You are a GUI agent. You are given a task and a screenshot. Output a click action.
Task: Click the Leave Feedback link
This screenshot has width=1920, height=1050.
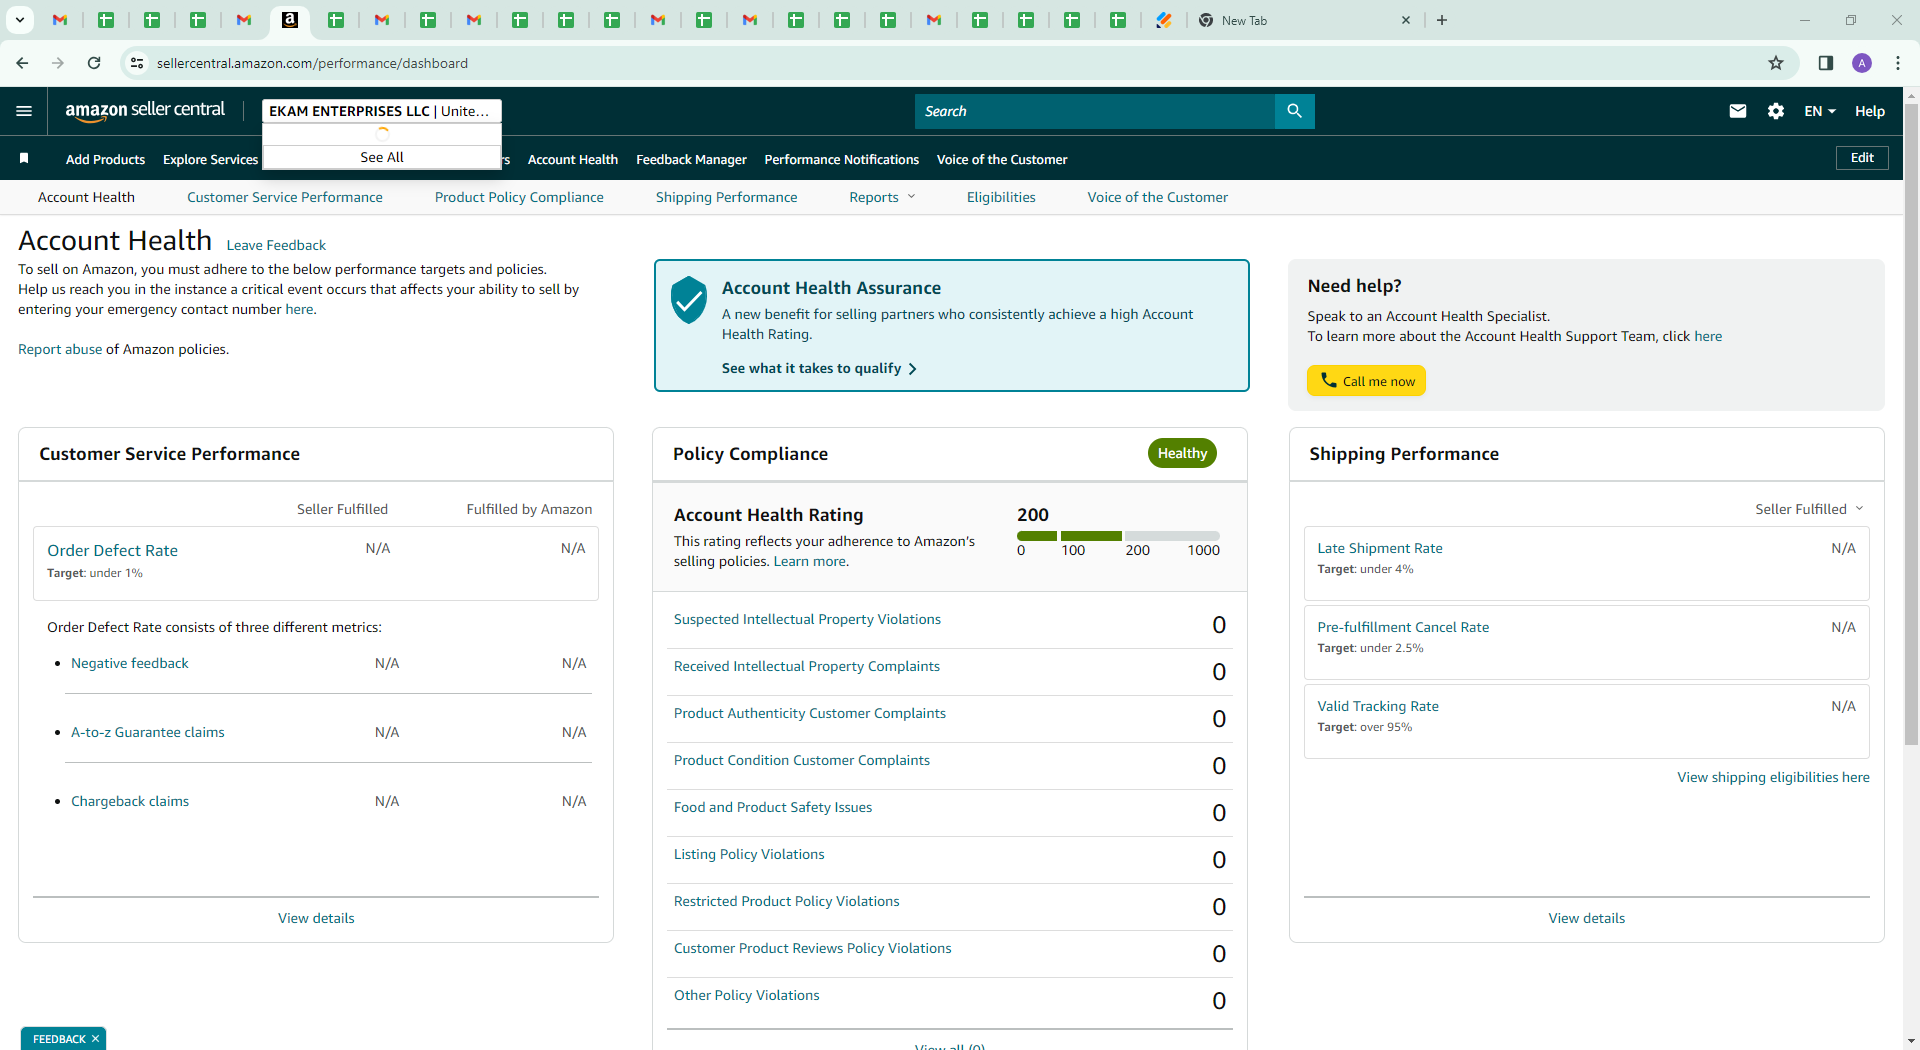click(276, 245)
